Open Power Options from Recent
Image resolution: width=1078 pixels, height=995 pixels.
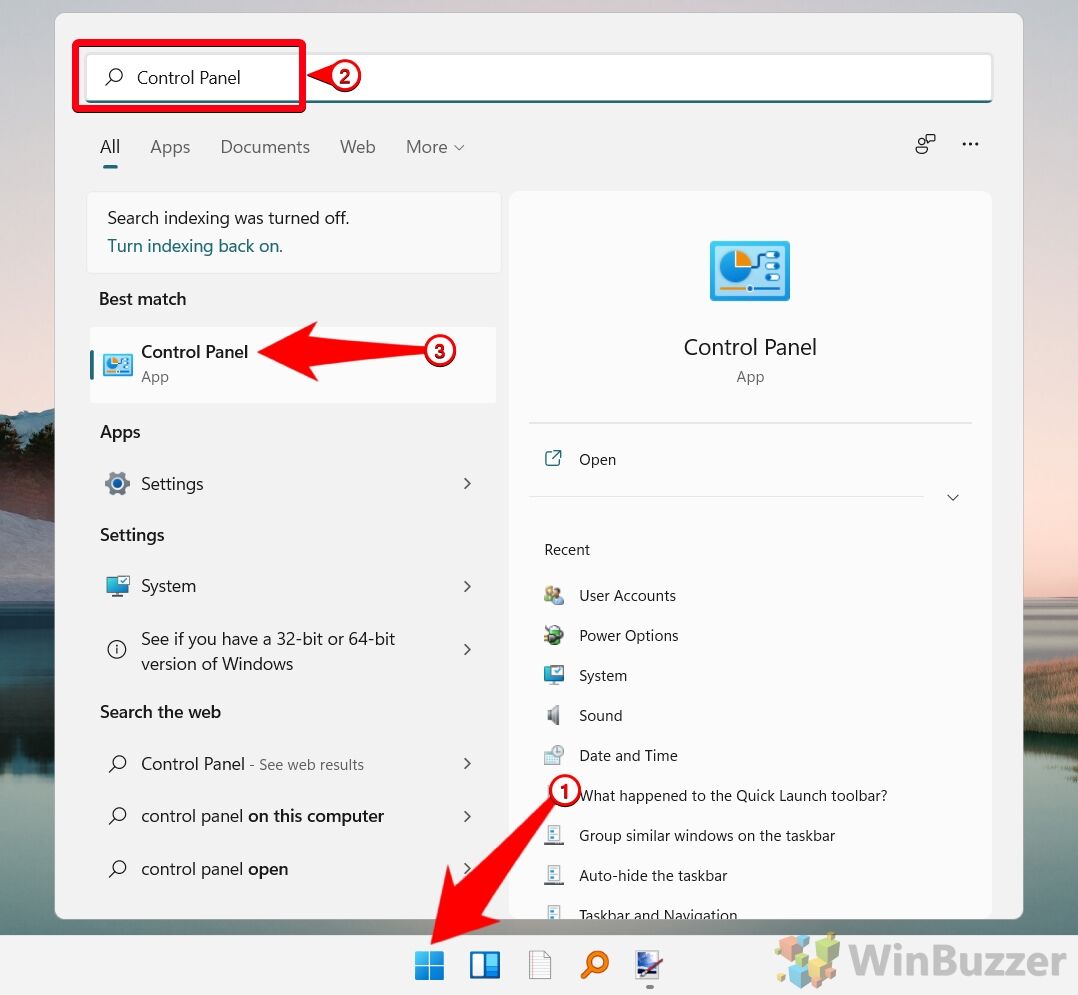pyautogui.click(x=628, y=635)
